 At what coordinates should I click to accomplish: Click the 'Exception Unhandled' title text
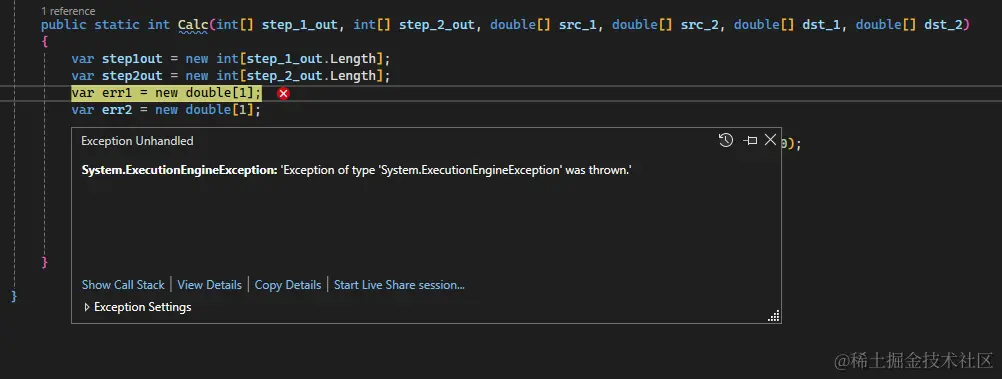point(137,141)
